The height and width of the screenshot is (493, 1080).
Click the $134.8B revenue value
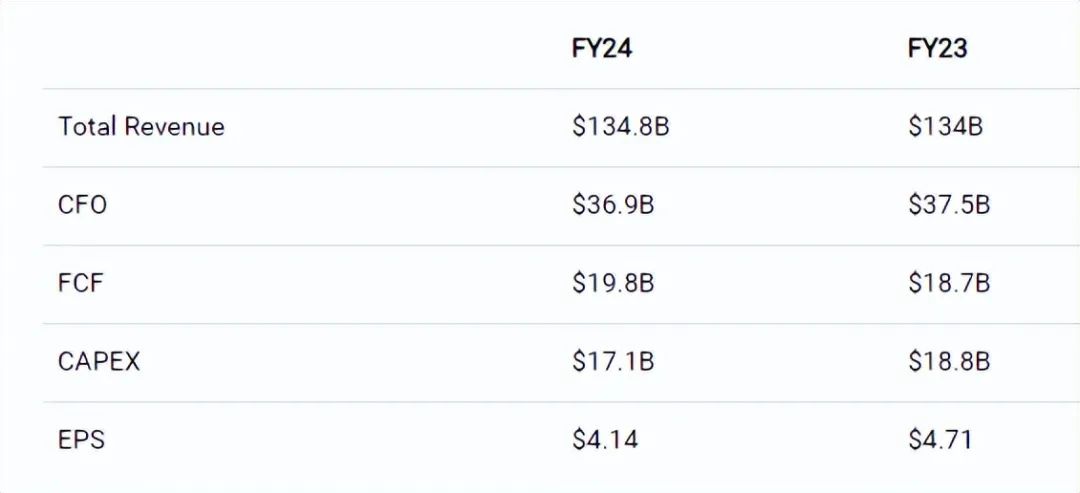pos(620,127)
